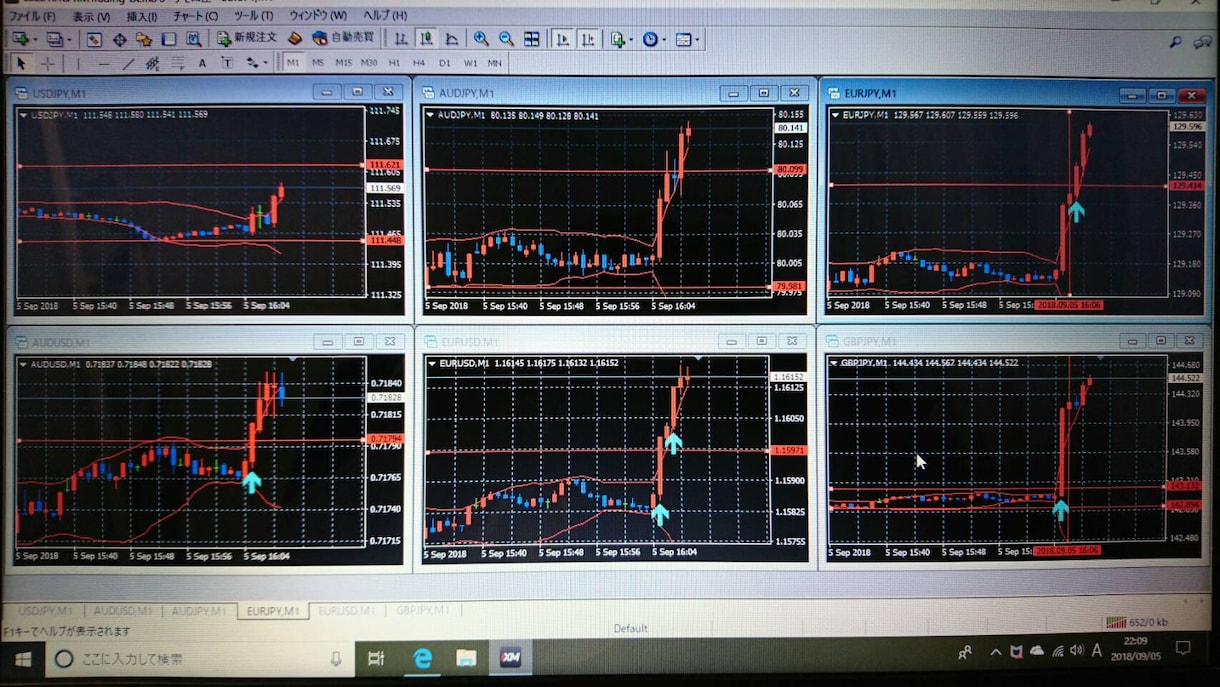This screenshot has height=687, width=1220.
Task: Select the crosshair cursor tool
Action: (x=47, y=63)
